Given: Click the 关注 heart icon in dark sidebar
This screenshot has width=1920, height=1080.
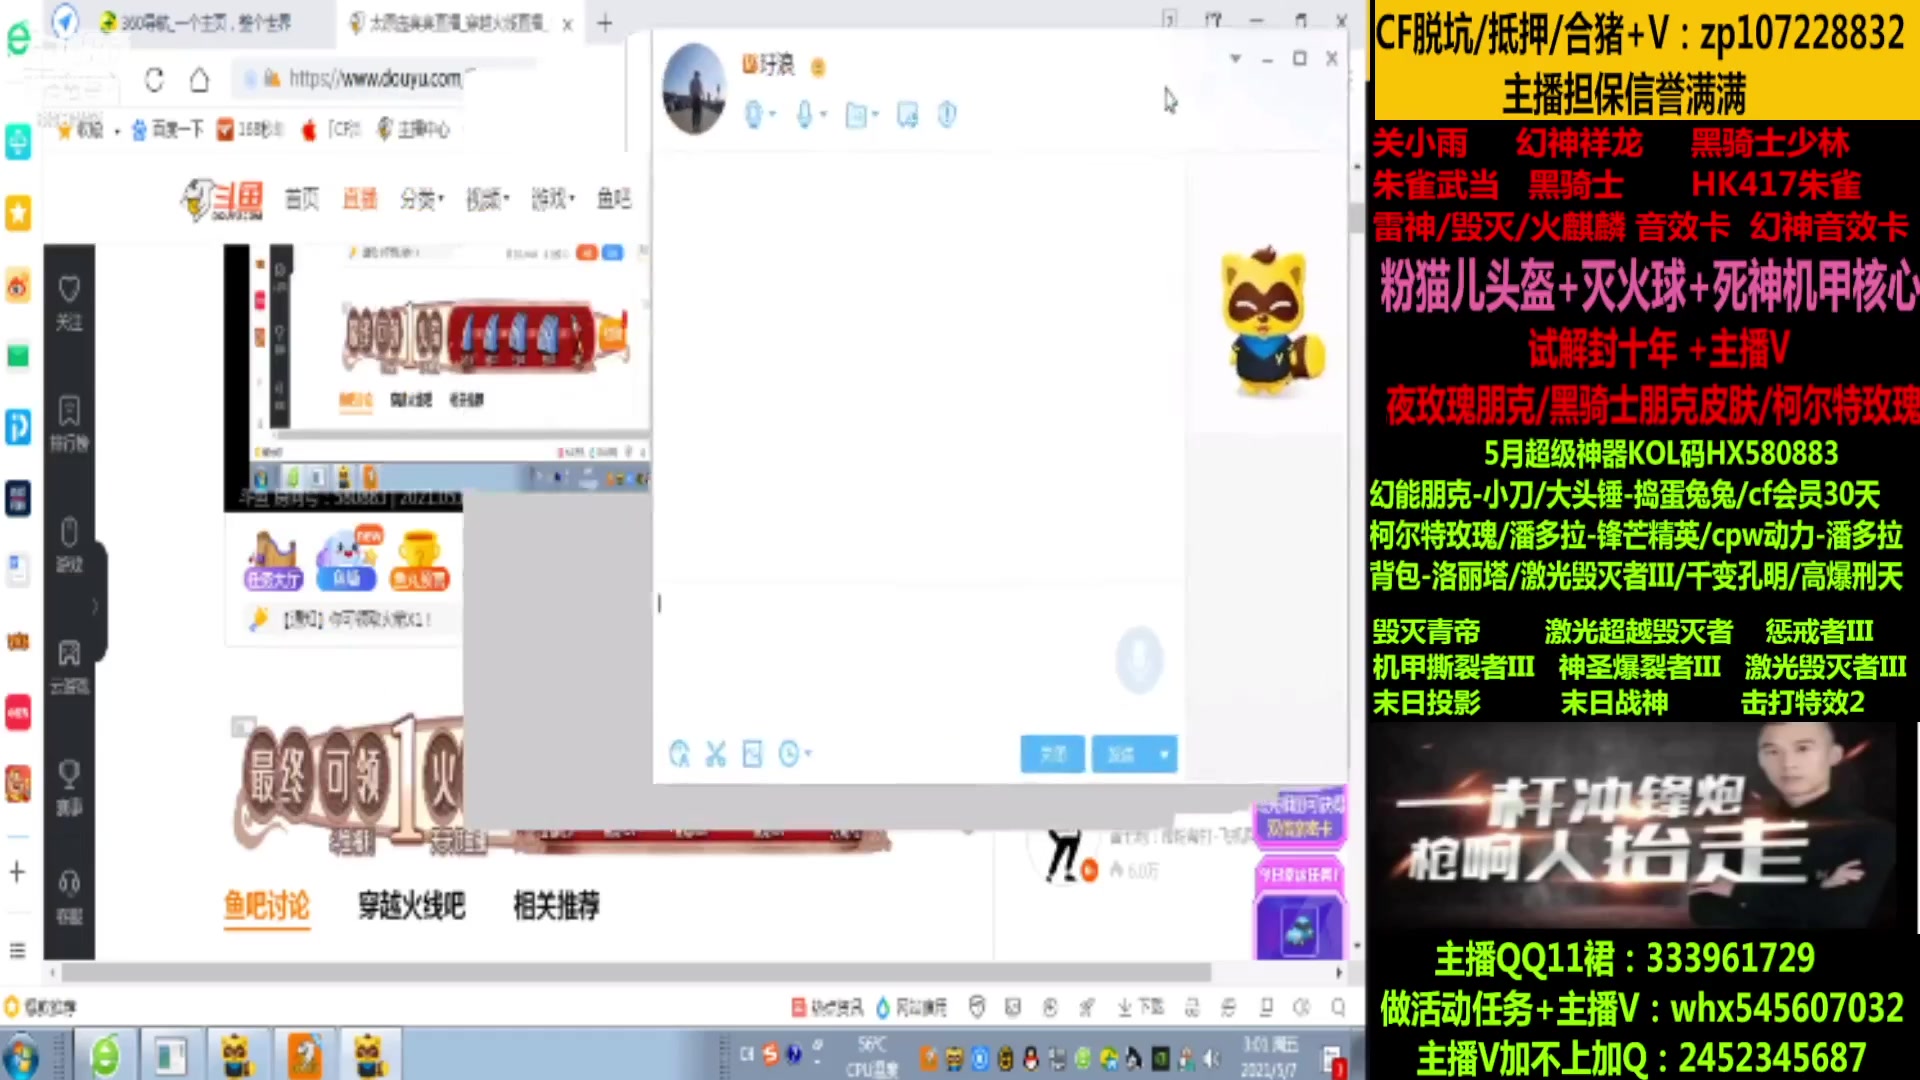Looking at the screenshot, I should click(69, 302).
